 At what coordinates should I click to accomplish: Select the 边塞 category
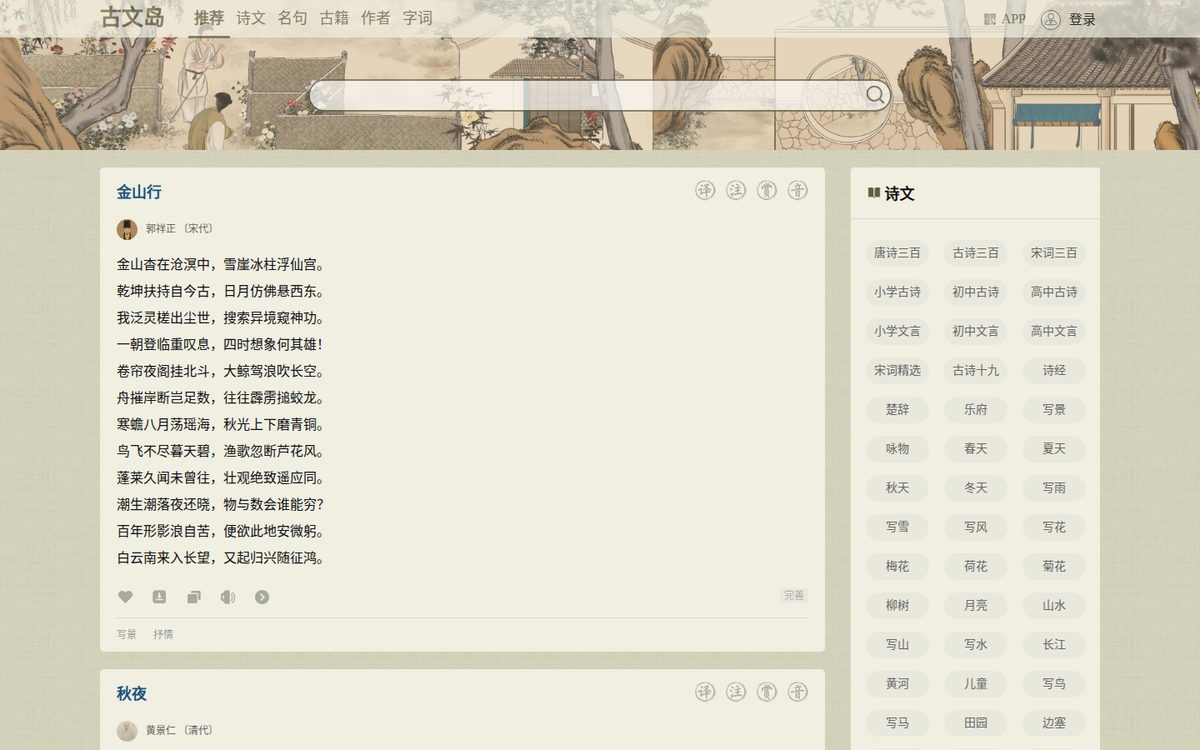coord(1054,723)
